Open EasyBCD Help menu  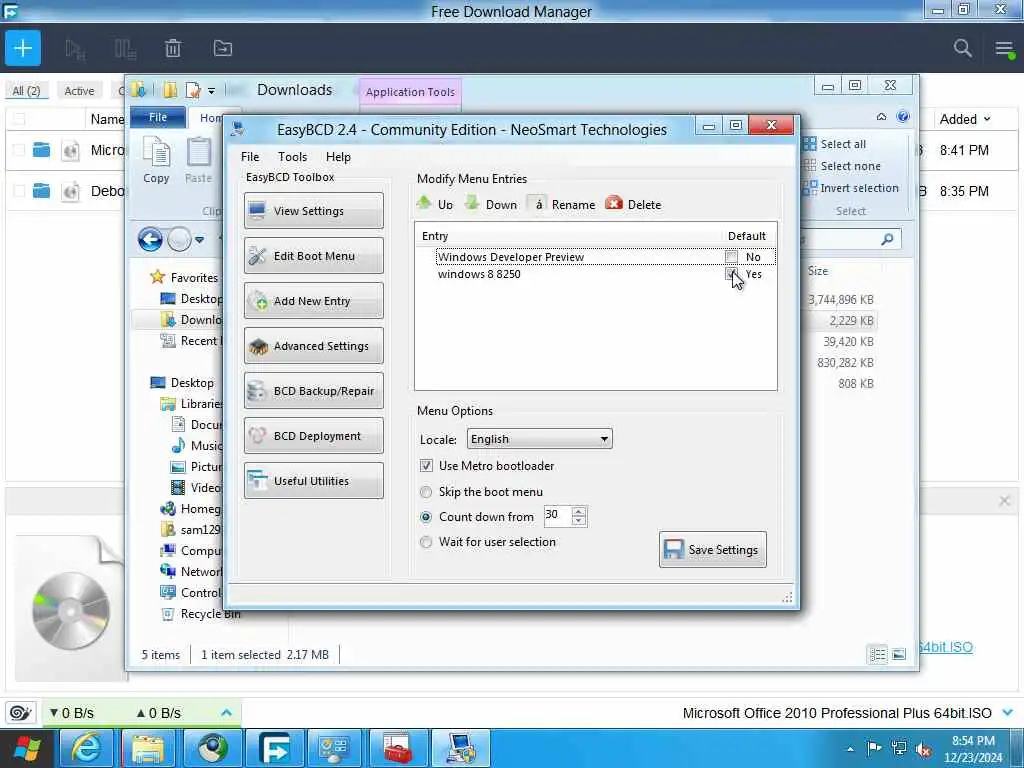(338, 157)
